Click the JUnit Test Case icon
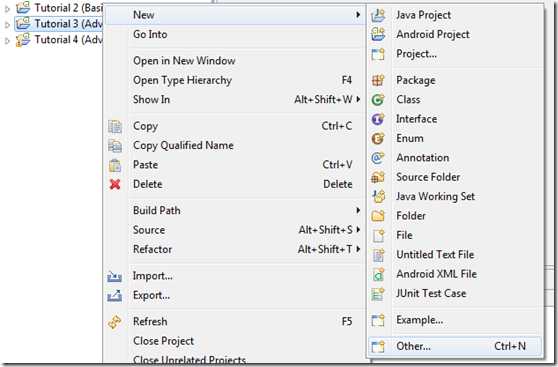 tap(378, 294)
